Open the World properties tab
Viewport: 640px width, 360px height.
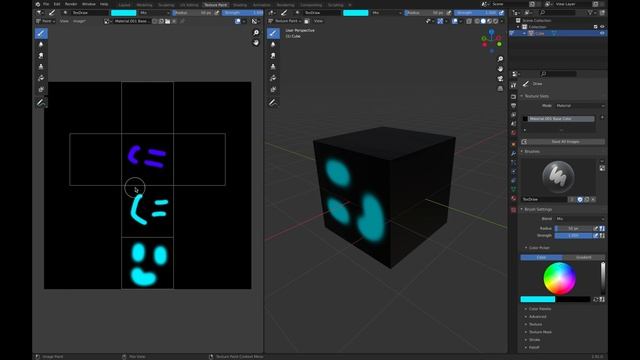click(513, 133)
